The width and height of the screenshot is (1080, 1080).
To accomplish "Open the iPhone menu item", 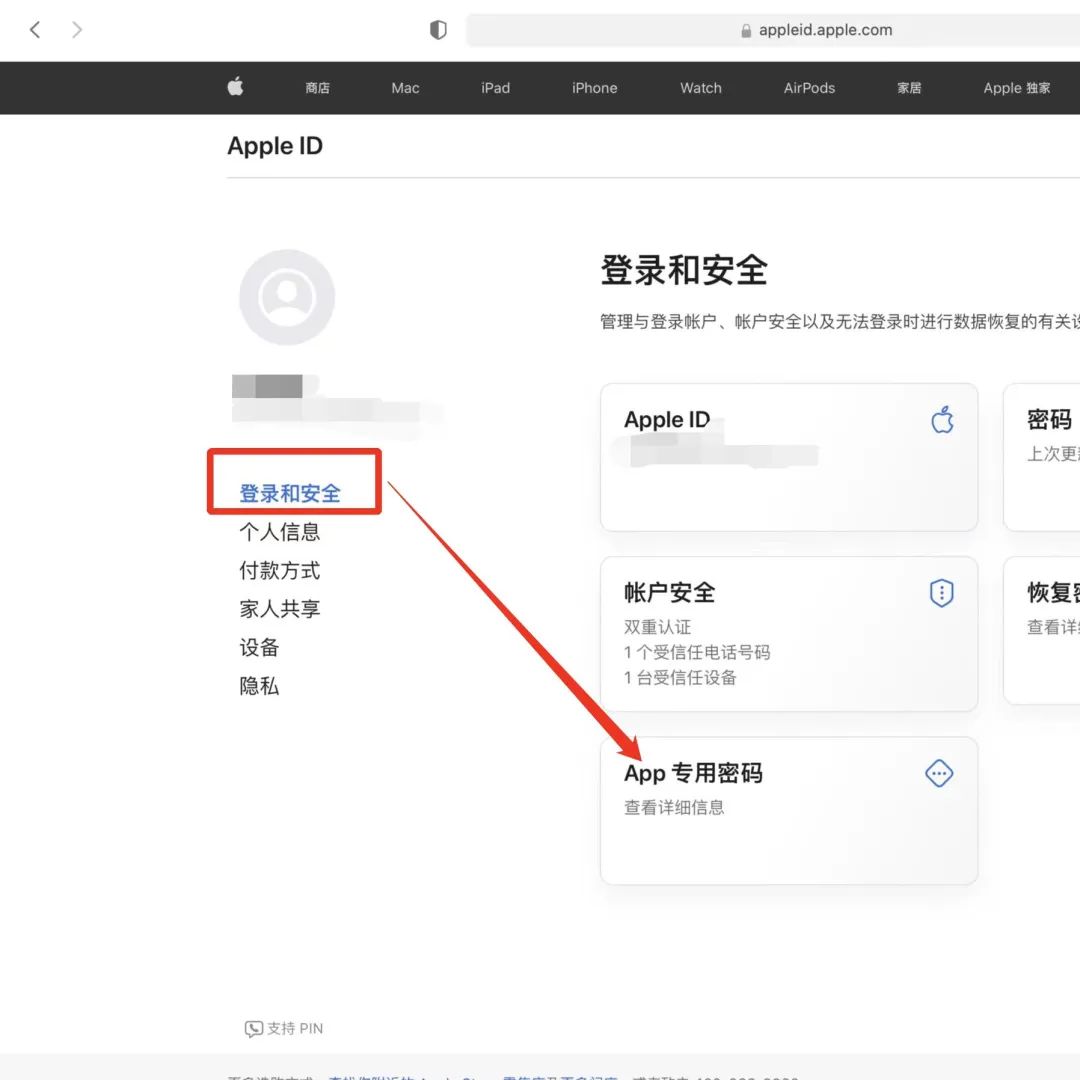I will [x=594, y=88].
